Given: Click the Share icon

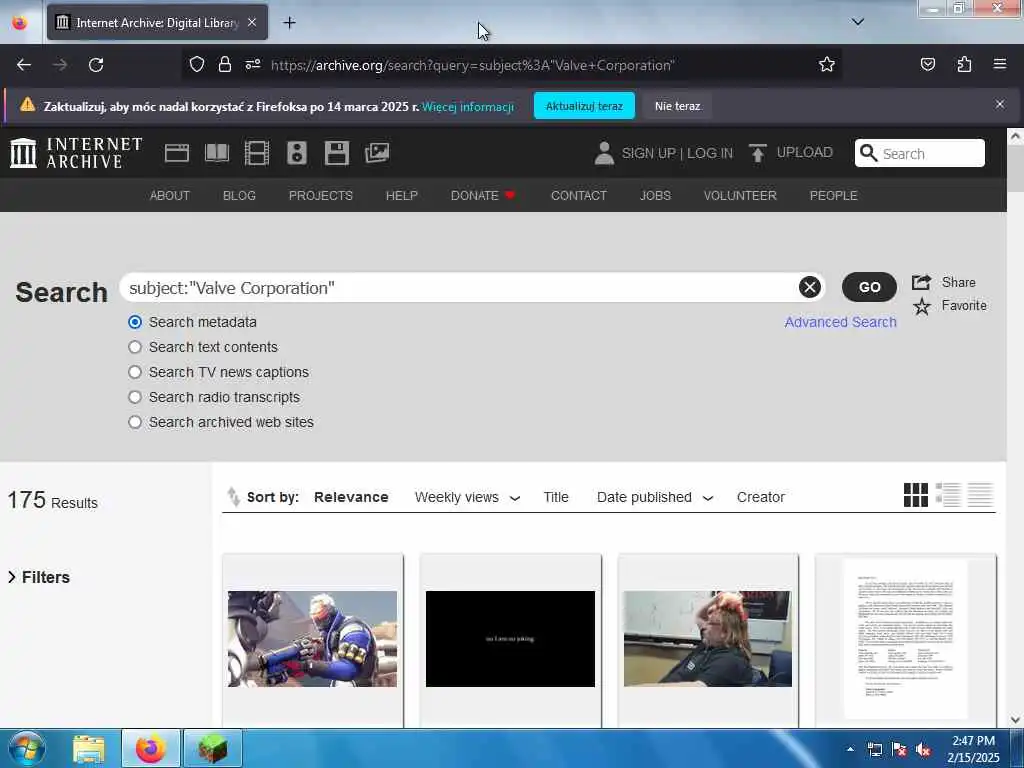Looking at the screenshot, I should point(921,282).
